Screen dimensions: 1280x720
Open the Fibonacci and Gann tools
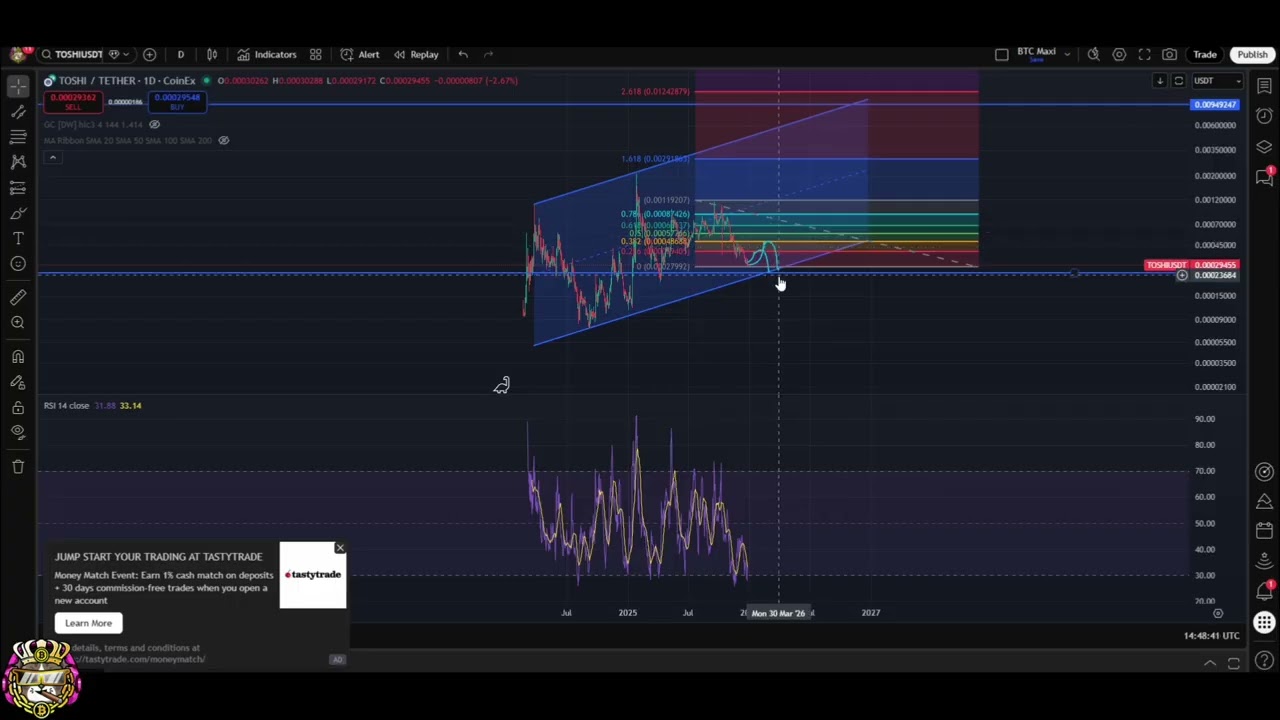18,137
